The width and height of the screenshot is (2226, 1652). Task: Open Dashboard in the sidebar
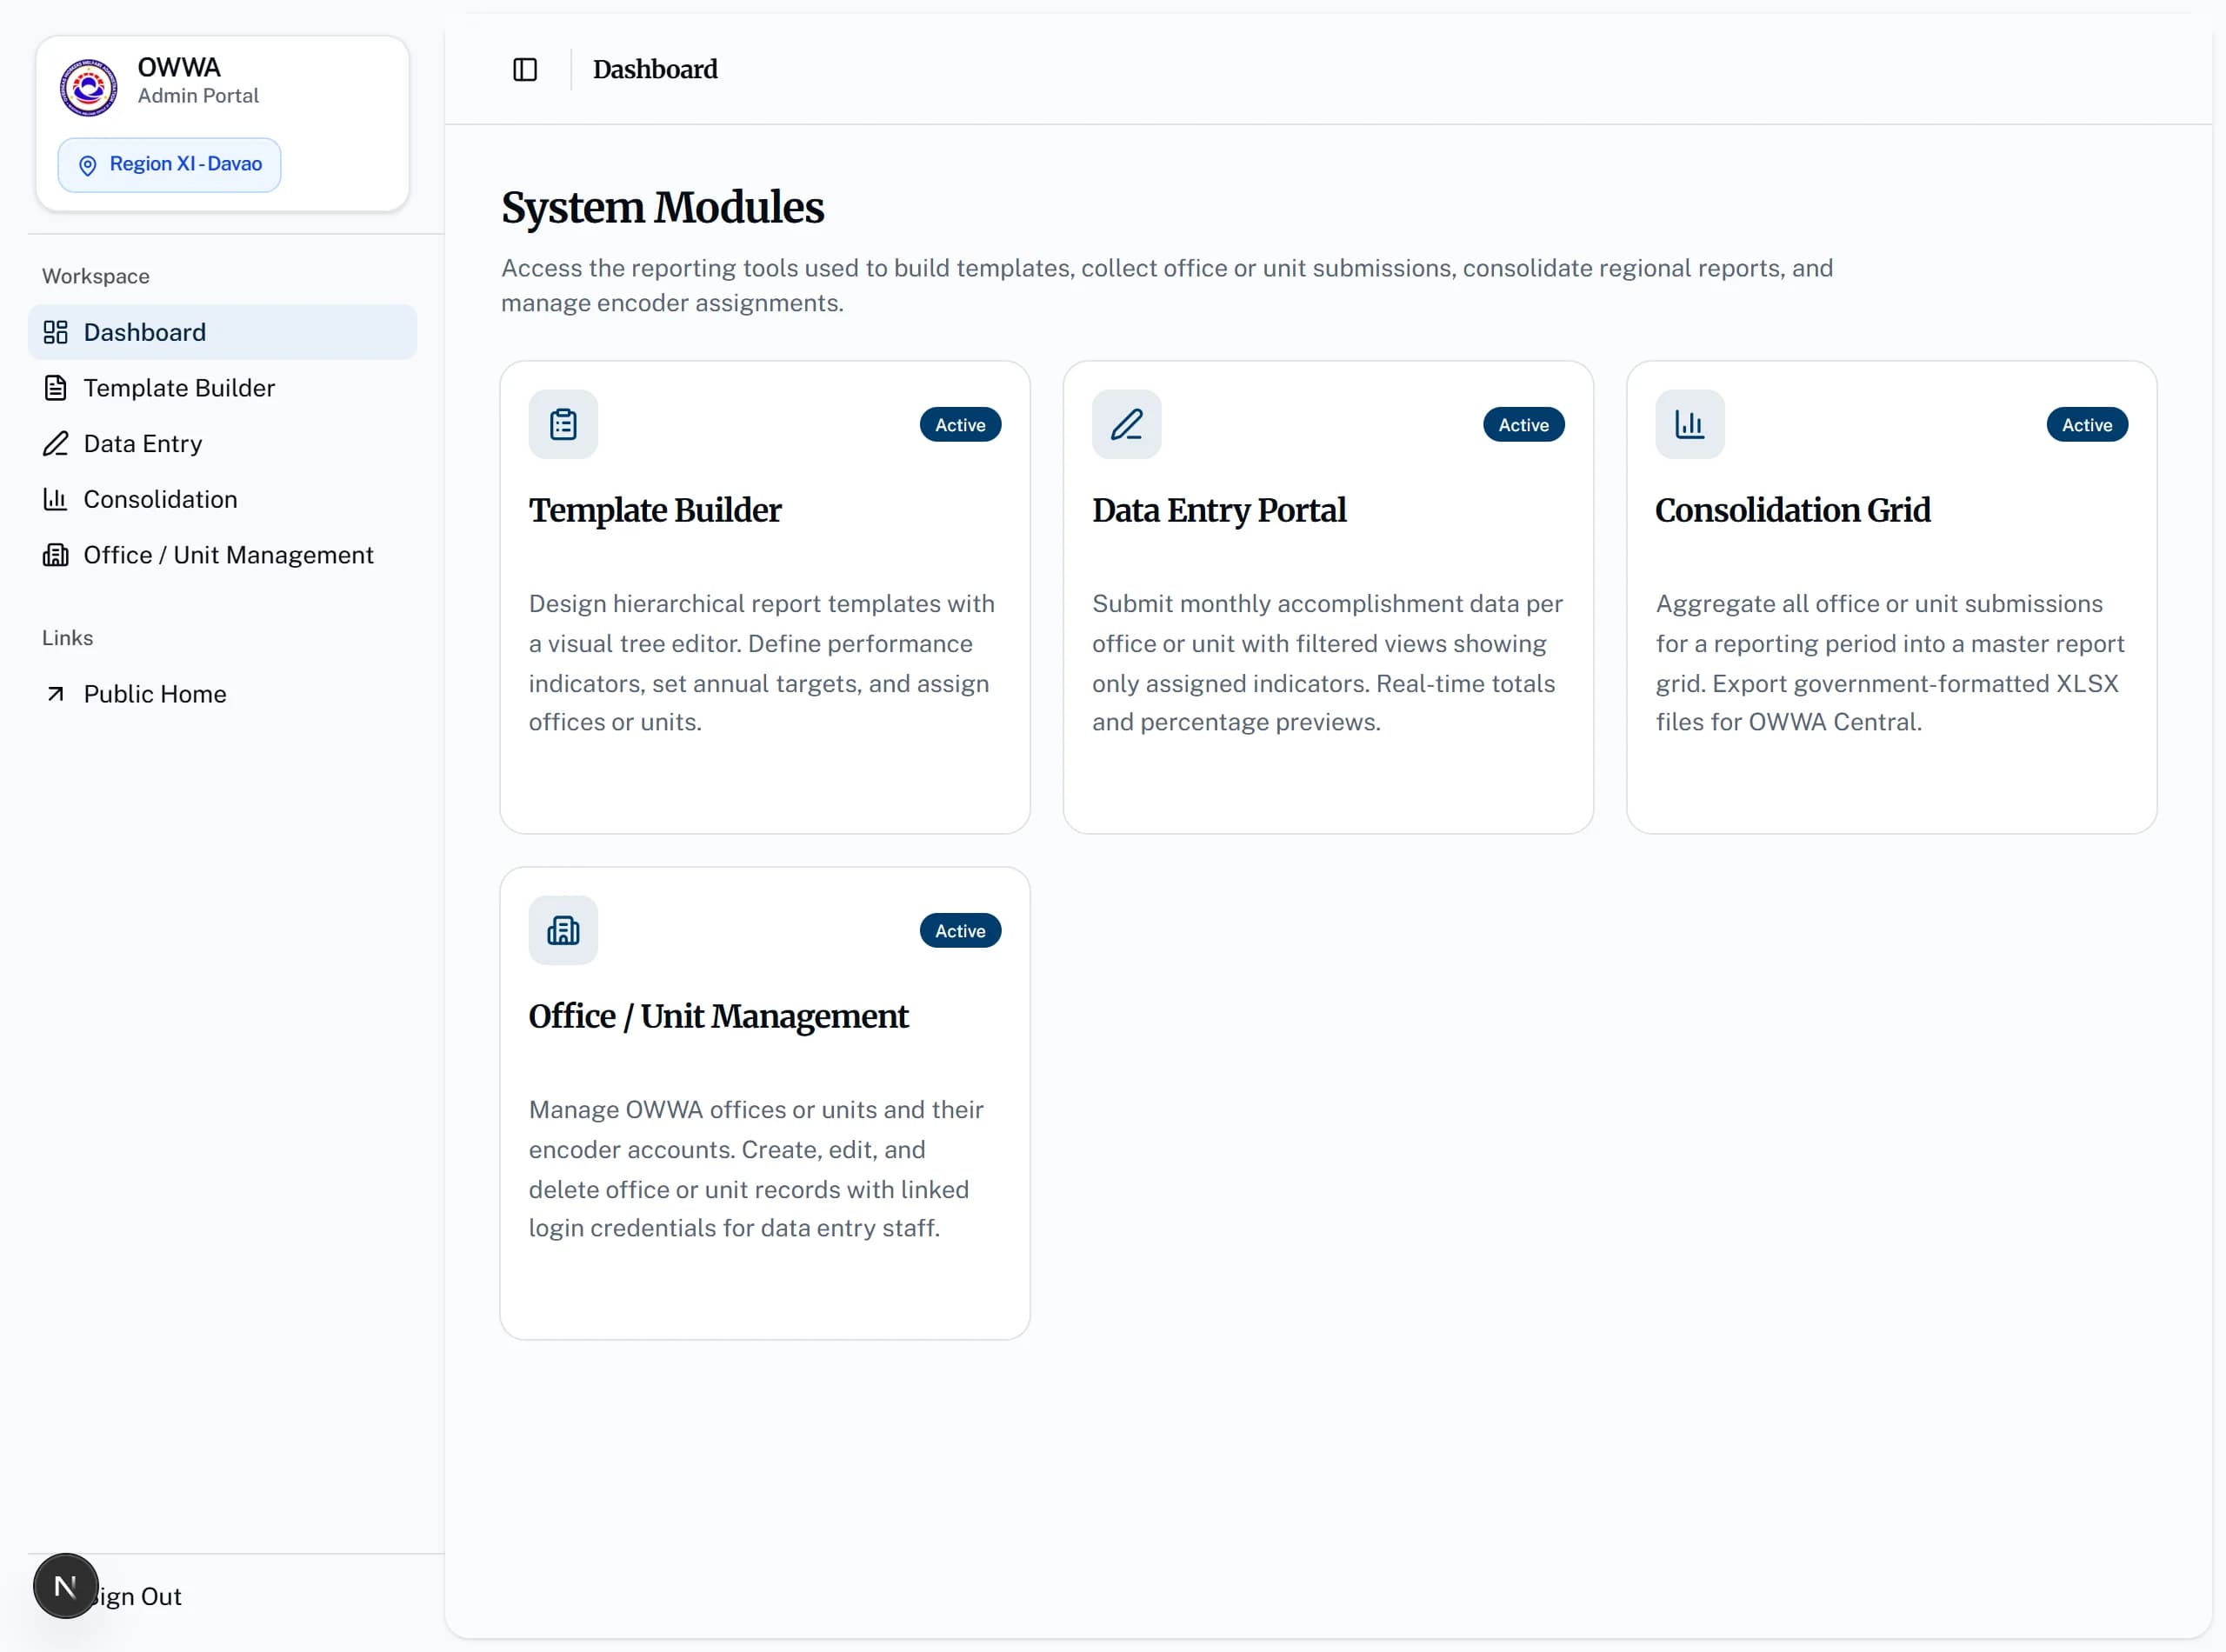point(222,332)
